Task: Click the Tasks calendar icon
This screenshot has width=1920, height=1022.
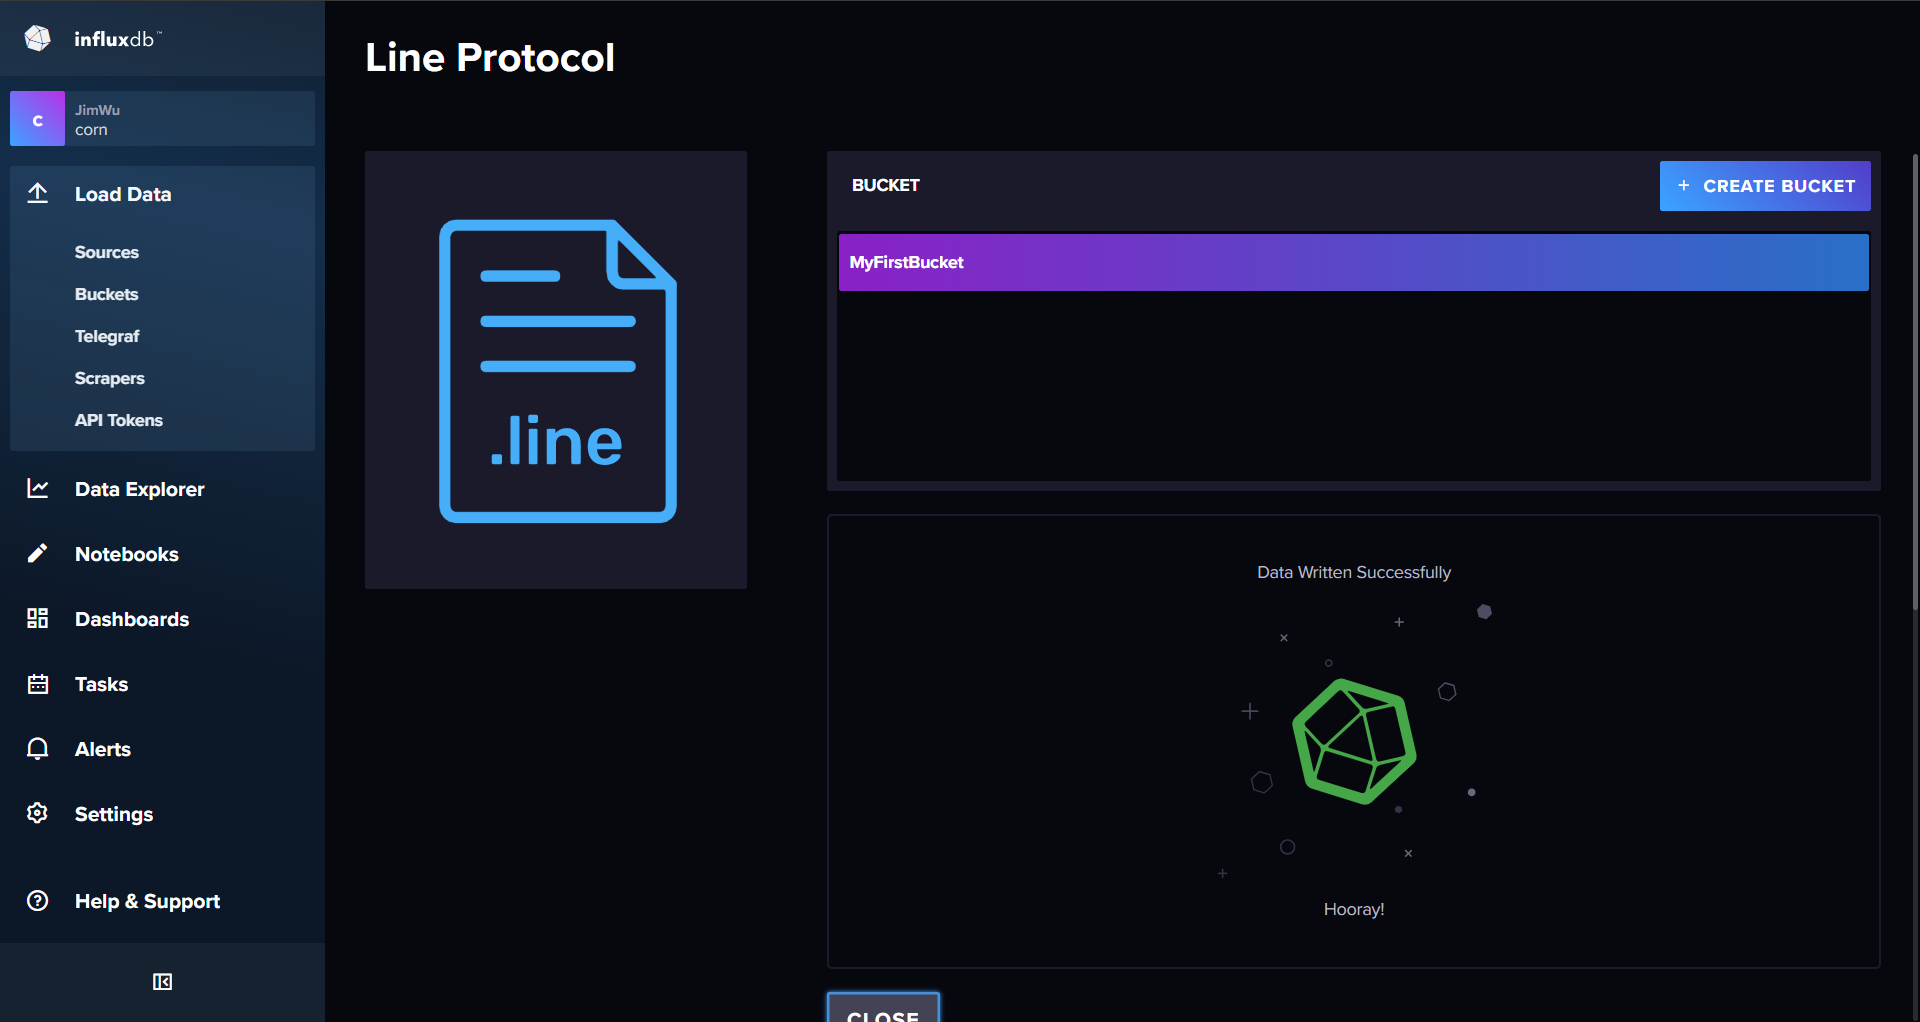Action: (38, 684)
